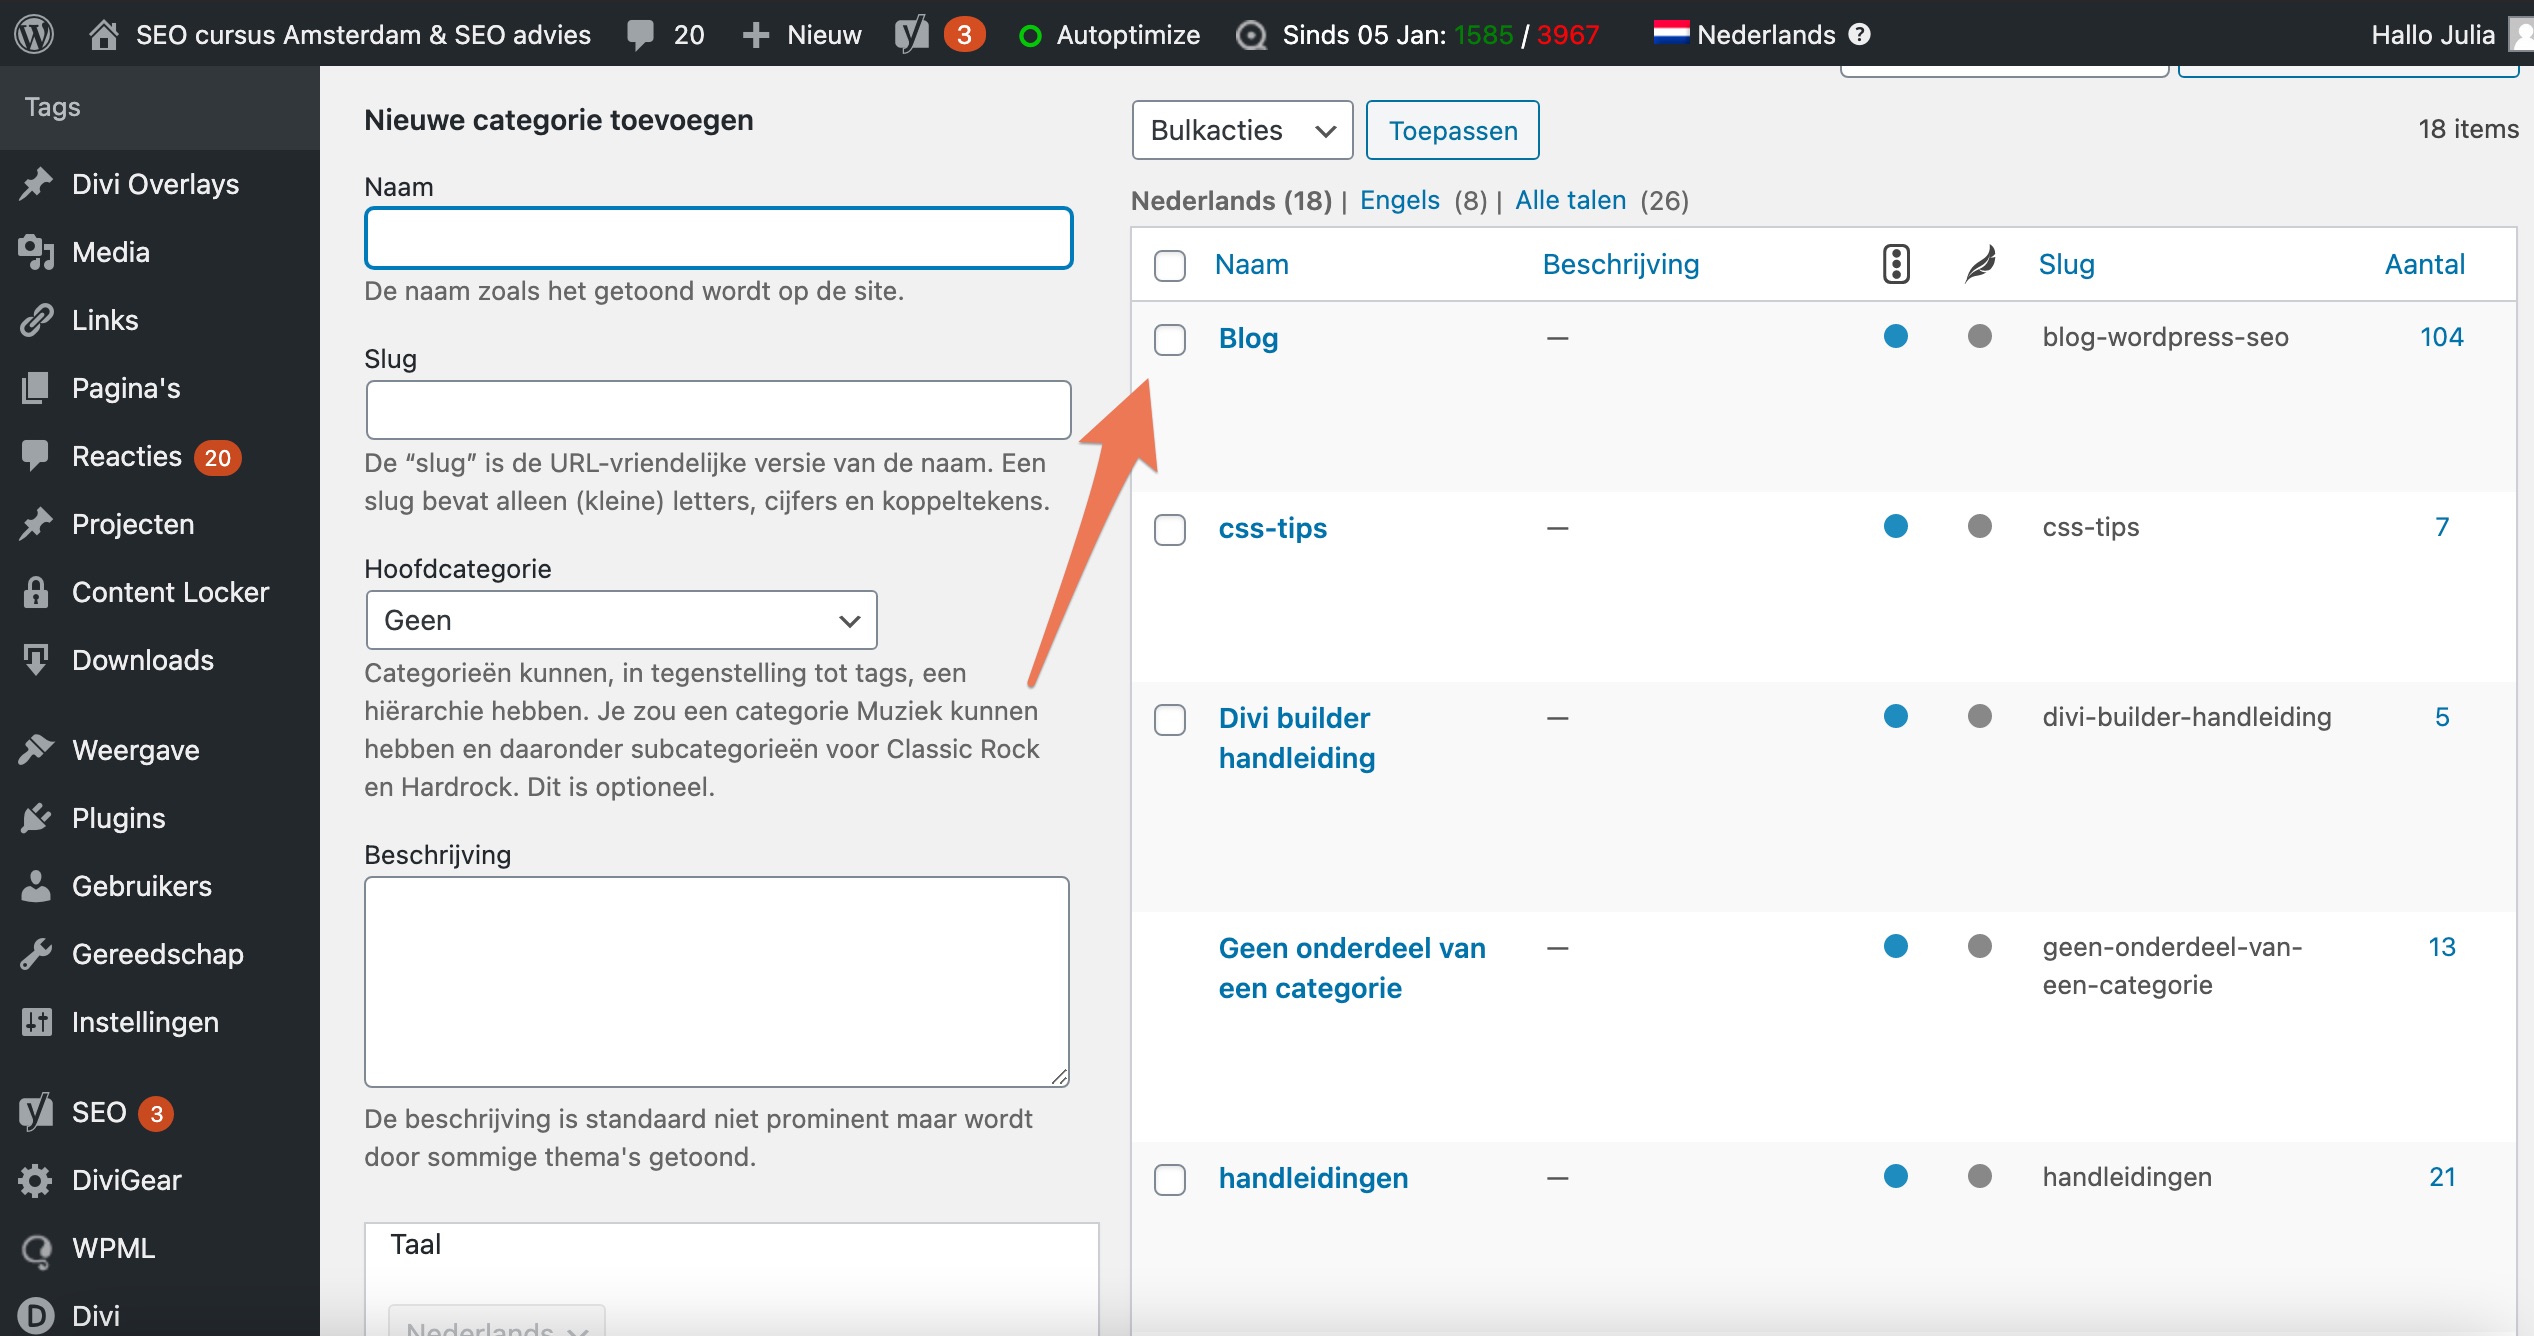The width and height of the screenshot is (2534, 1336).
Task: Click the statistics icon before Sinds 05 Jan
Action: tap(1251, 35)
